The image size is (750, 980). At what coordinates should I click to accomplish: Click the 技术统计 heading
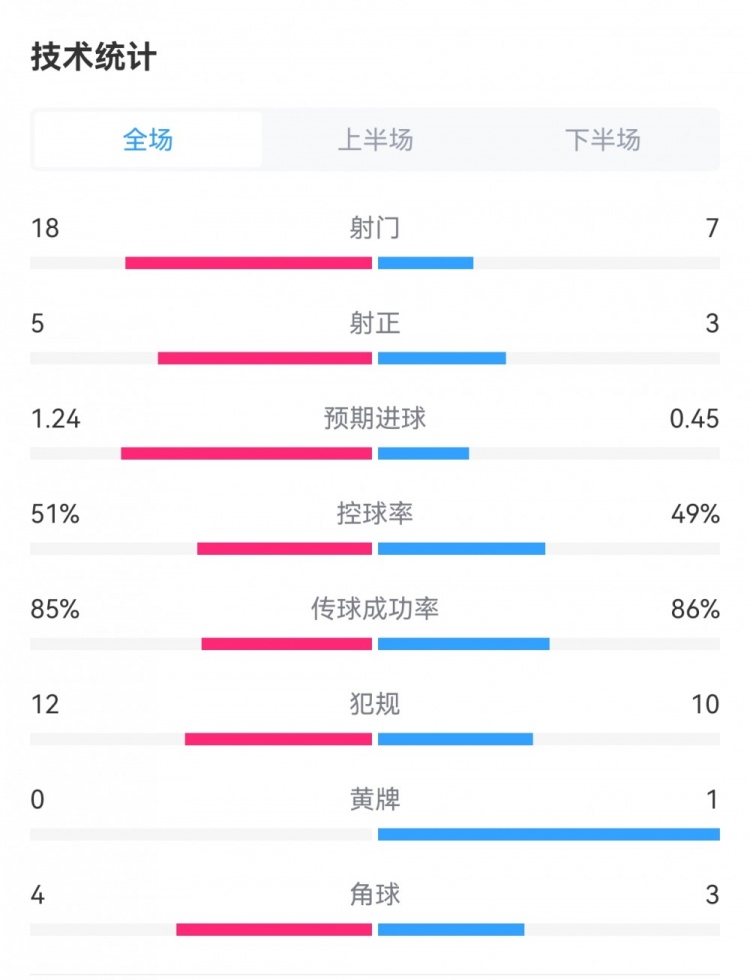[x=94, y=57]
